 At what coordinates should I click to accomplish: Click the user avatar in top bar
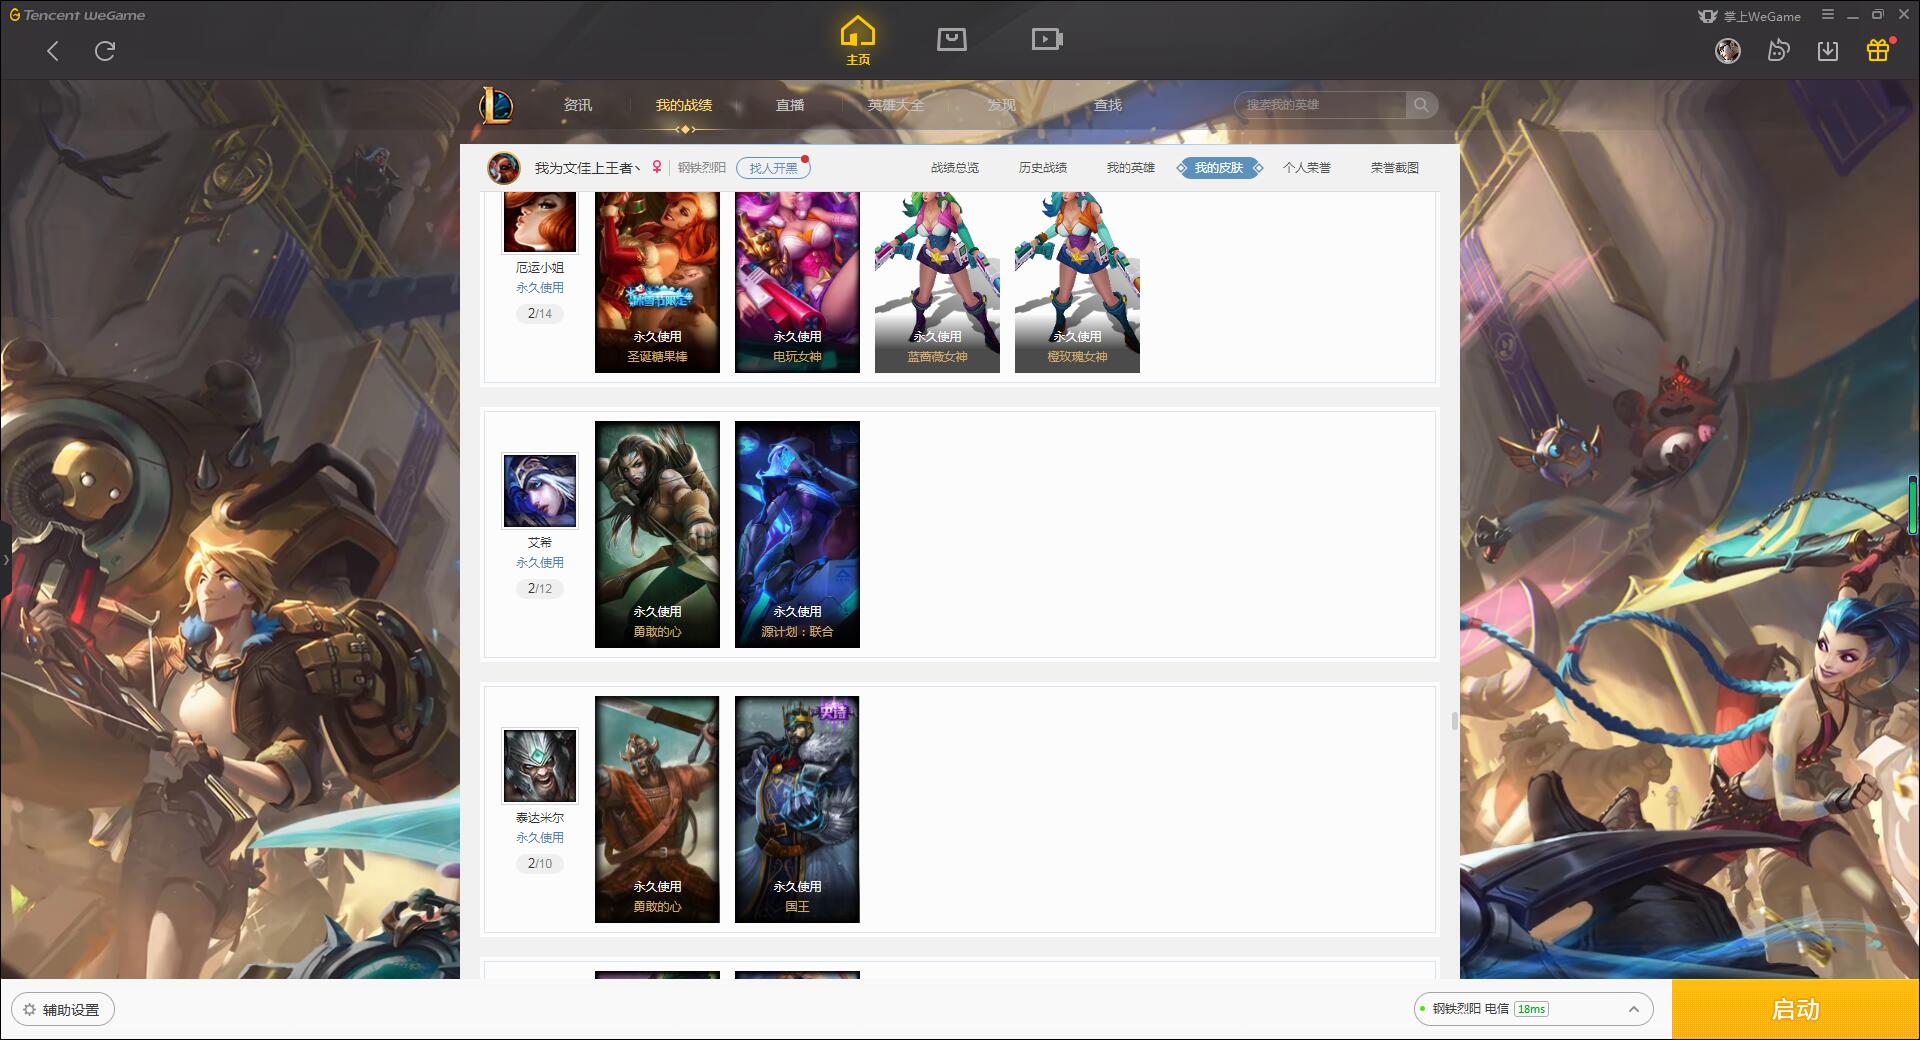(x=1728, y=50)
